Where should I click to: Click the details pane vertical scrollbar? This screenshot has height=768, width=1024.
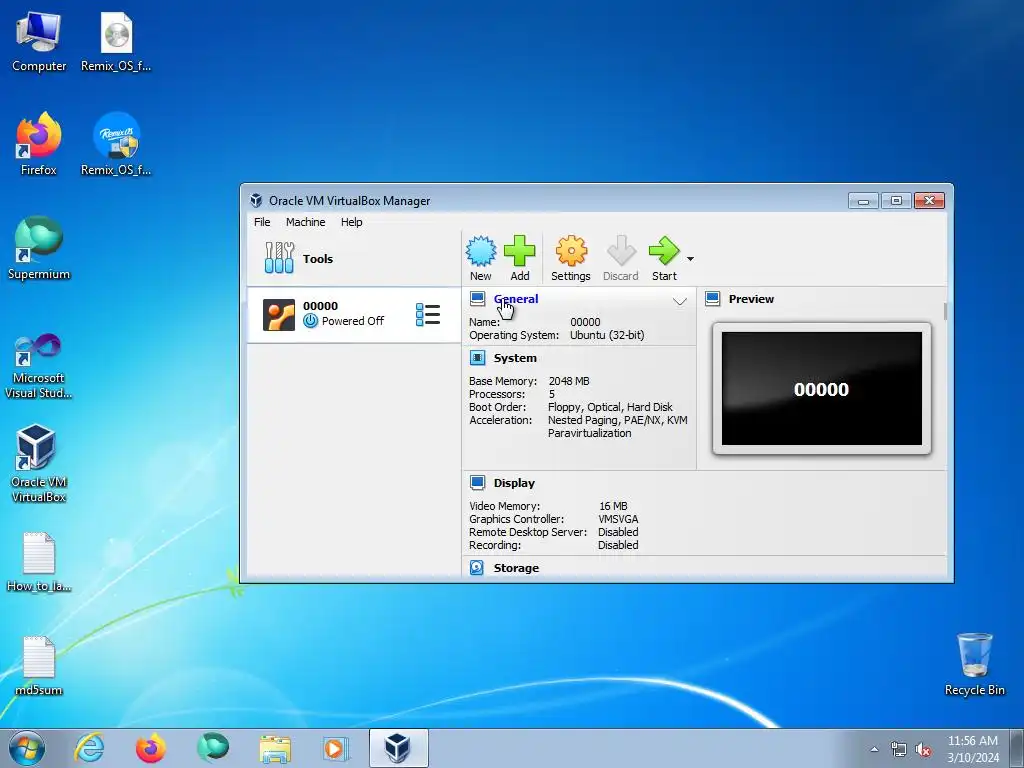tap(945, 311)
